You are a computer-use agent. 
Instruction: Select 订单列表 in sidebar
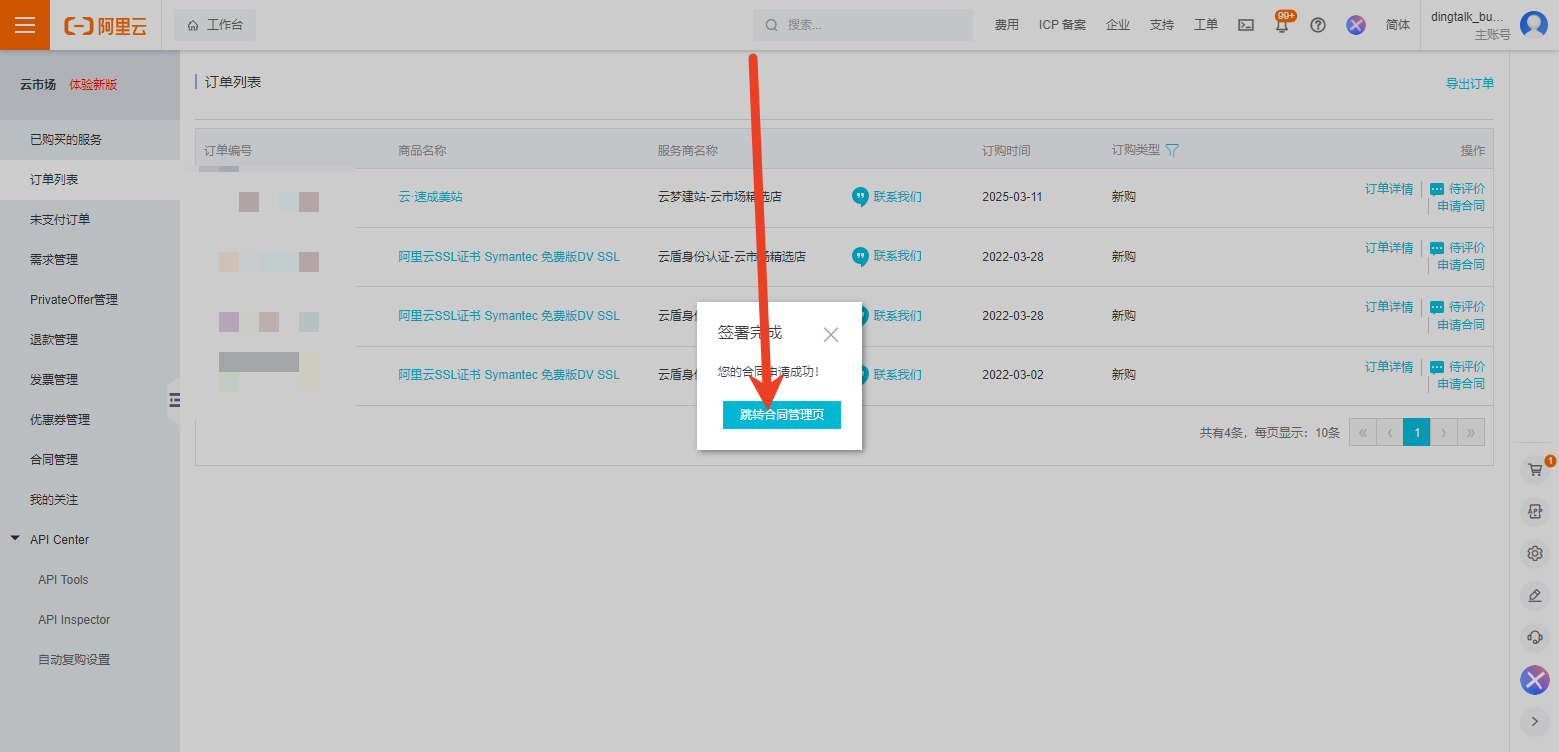click(x=90, y=180)
